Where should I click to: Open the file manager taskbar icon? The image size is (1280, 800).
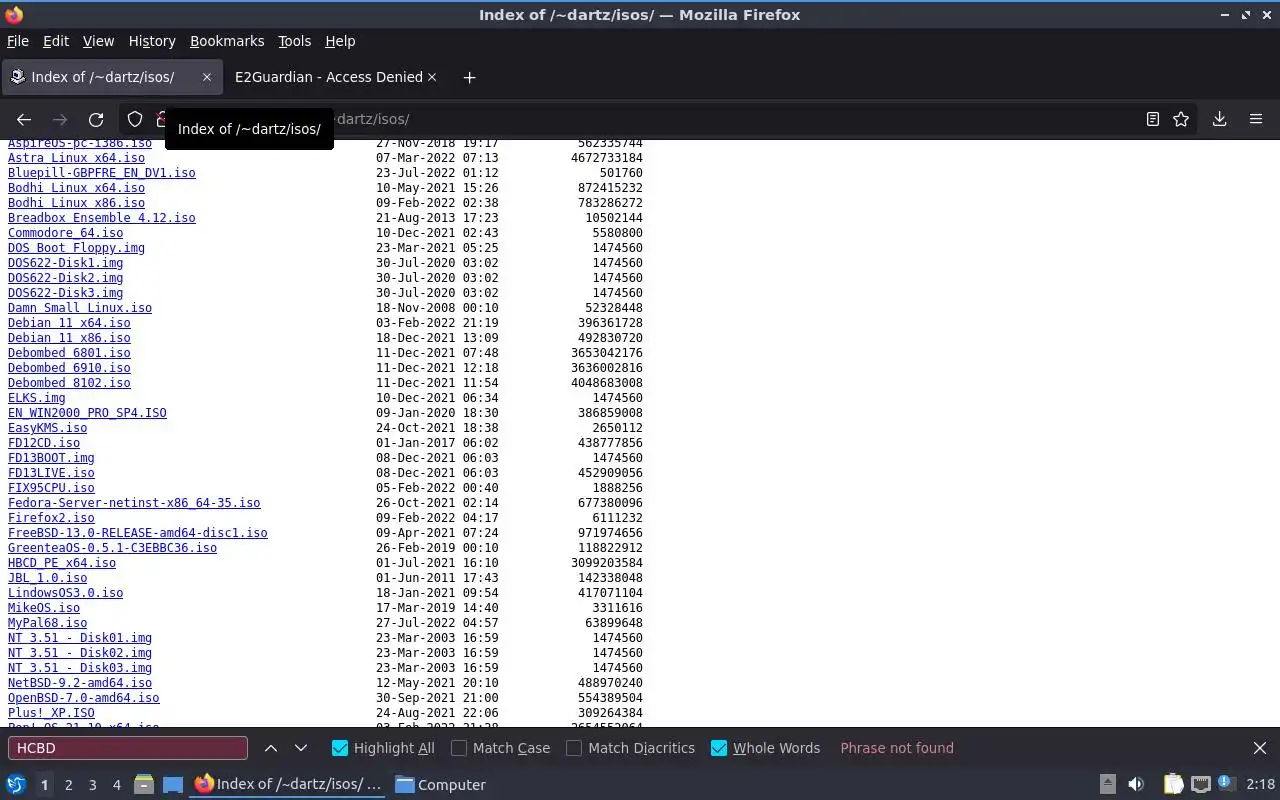coord(143,785)
